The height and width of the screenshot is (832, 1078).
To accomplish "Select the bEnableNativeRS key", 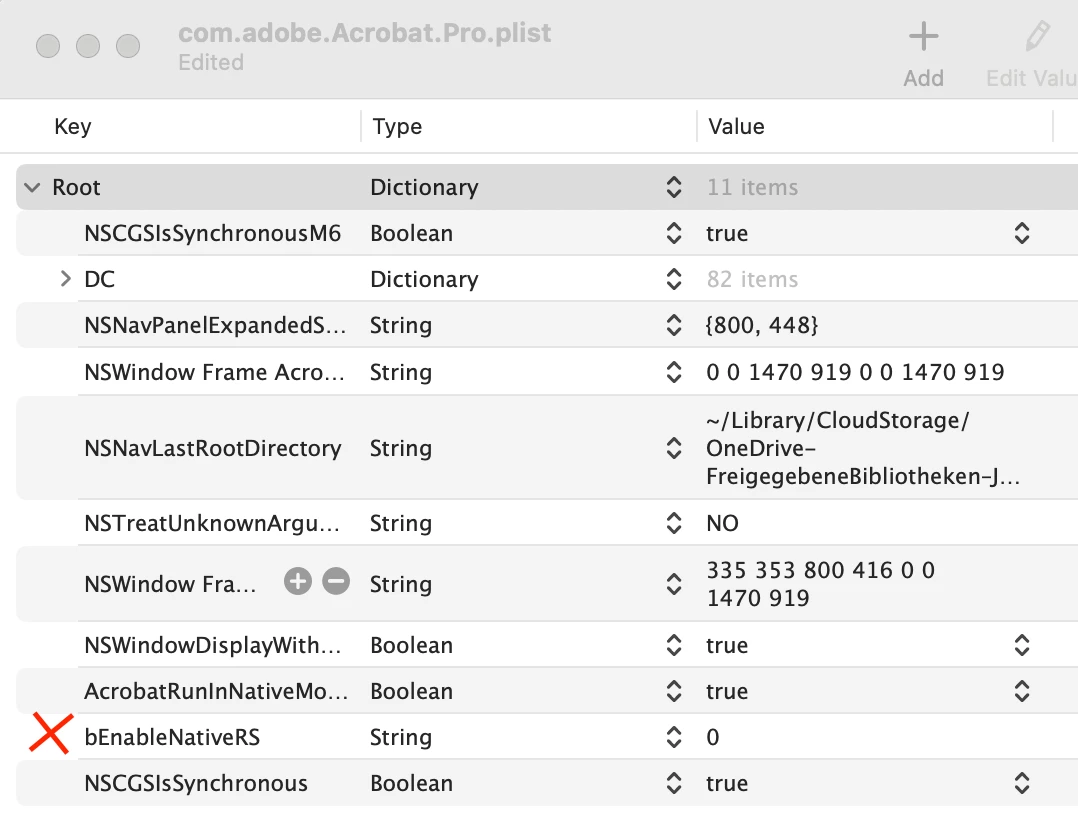I will pos(172,737).
